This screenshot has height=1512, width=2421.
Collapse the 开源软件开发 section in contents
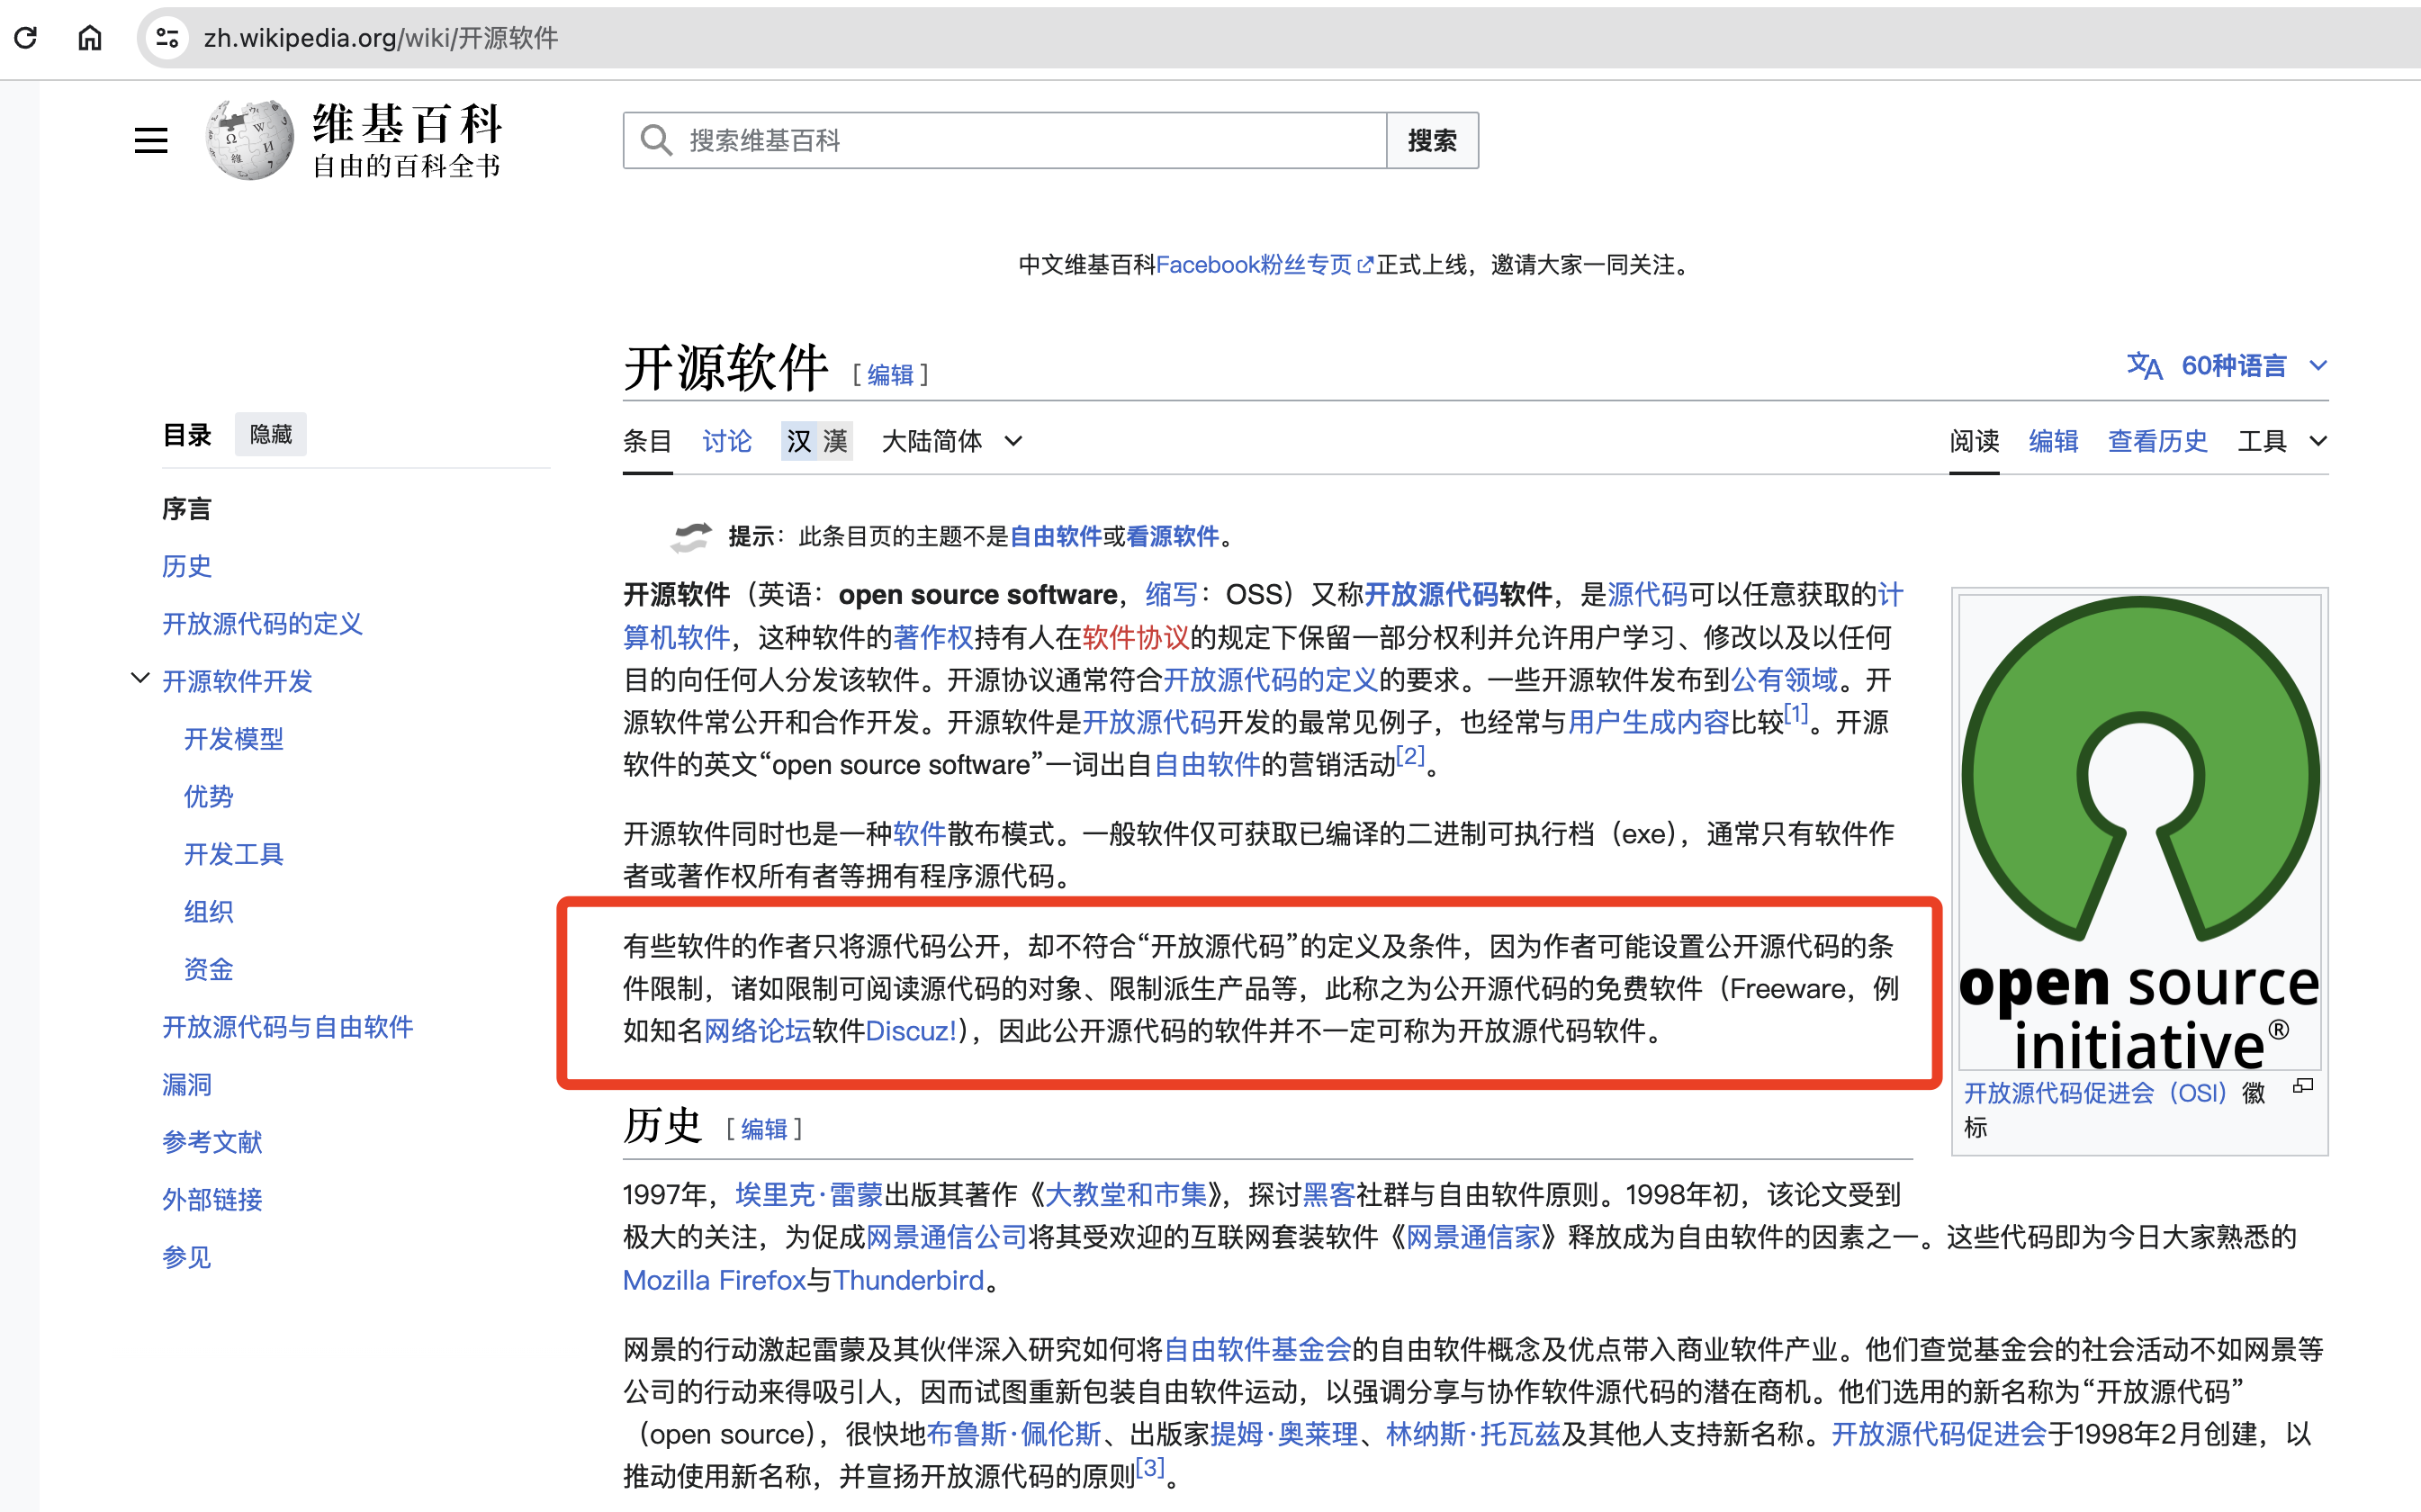[x=140, y=679]
